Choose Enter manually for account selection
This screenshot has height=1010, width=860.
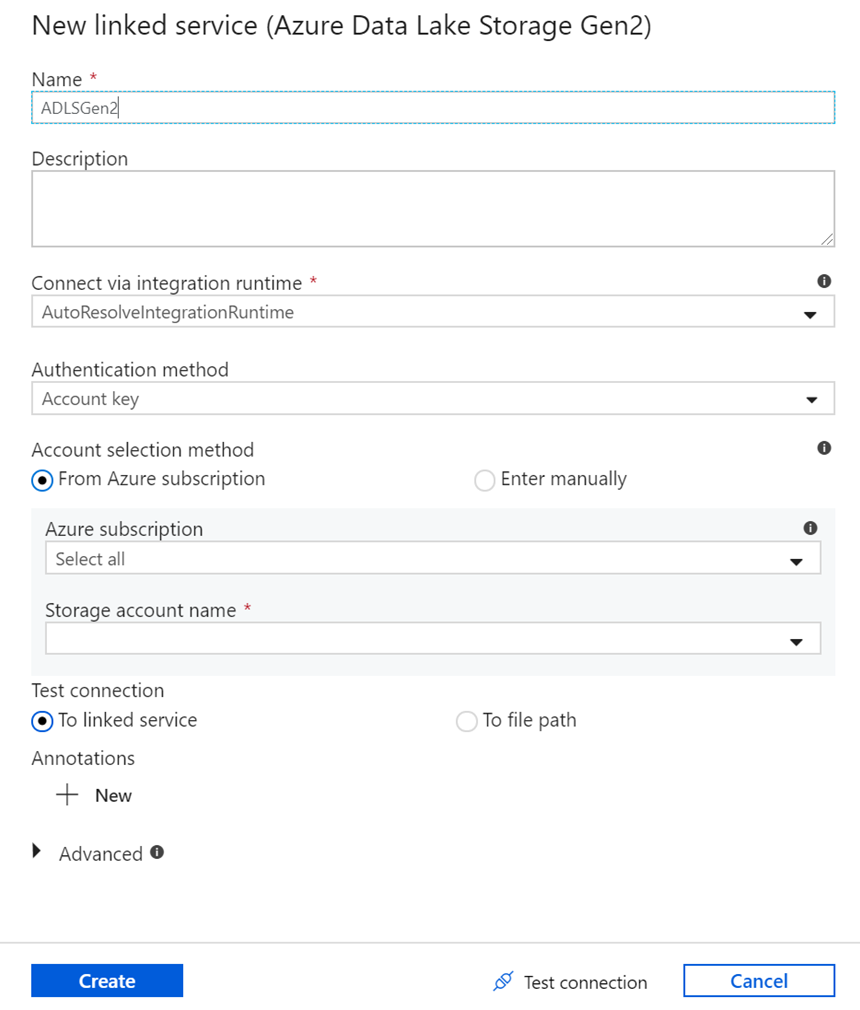[485, 480]
